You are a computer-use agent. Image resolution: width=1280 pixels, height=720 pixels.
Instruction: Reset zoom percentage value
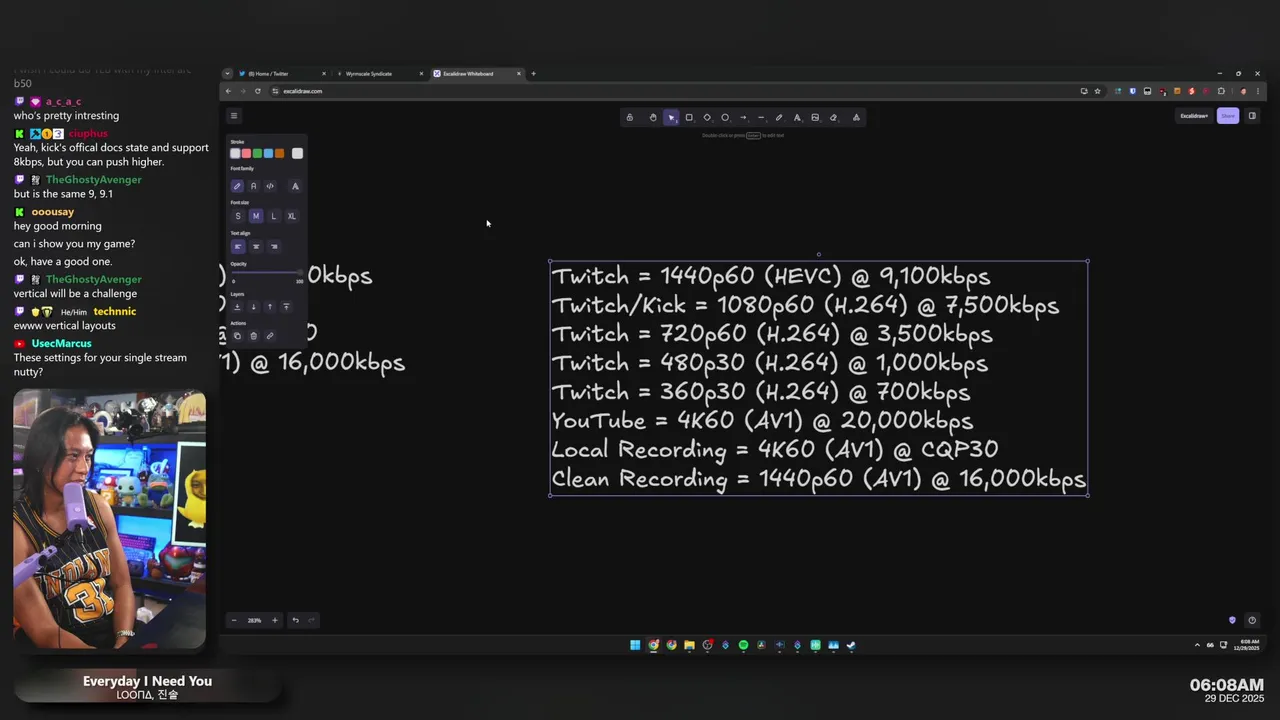254,620
